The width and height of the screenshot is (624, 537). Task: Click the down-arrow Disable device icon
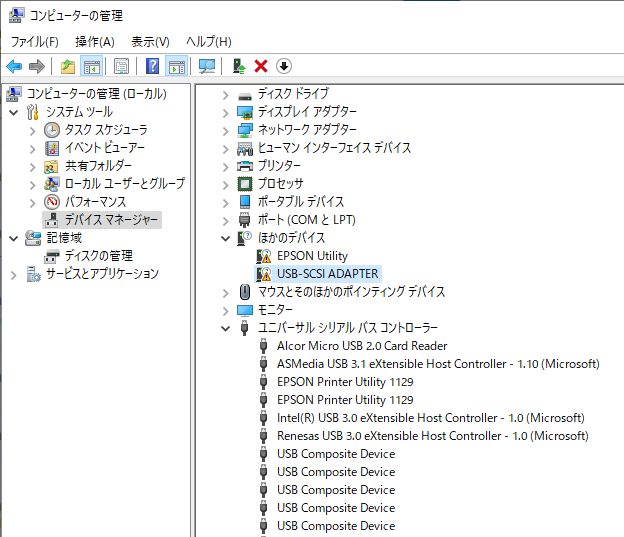pyautogui.click(x=284, y=66)
